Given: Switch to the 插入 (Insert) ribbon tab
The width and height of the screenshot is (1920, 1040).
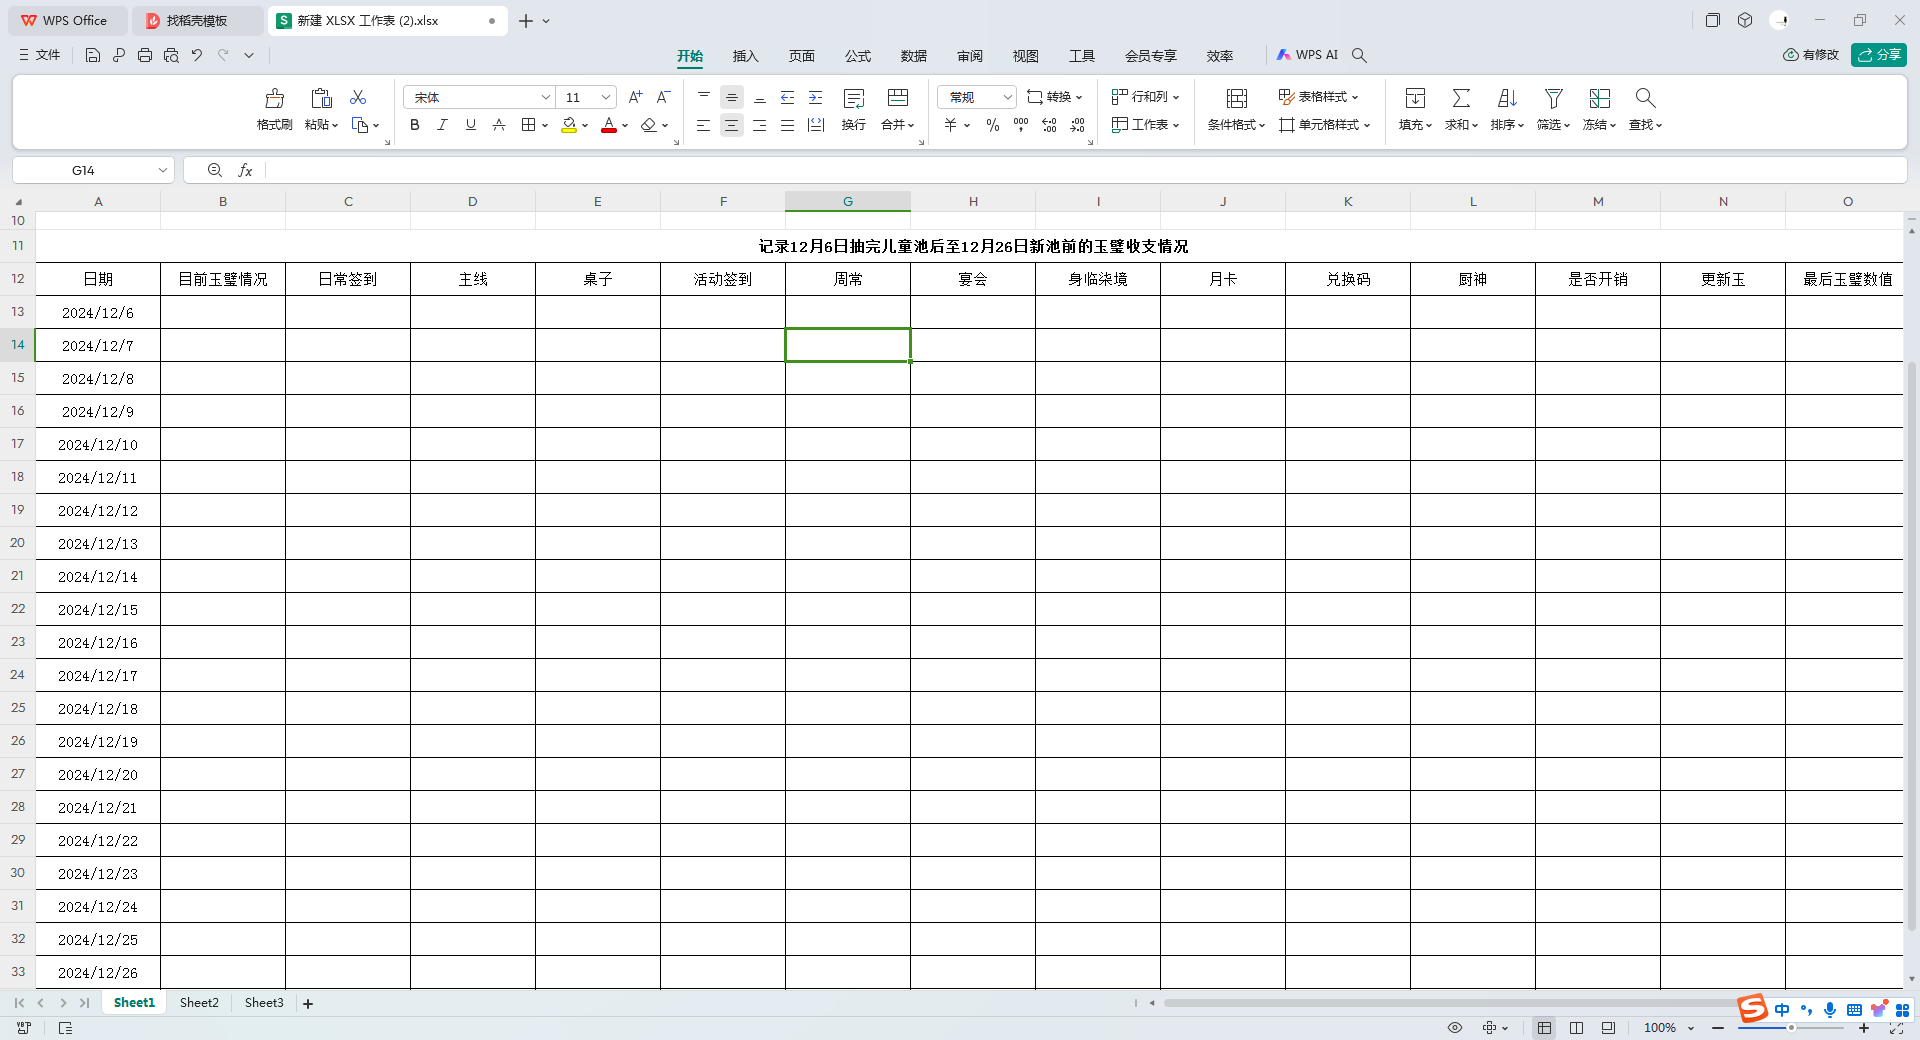Looking at the screenshot, I should (x=745, y=56).
